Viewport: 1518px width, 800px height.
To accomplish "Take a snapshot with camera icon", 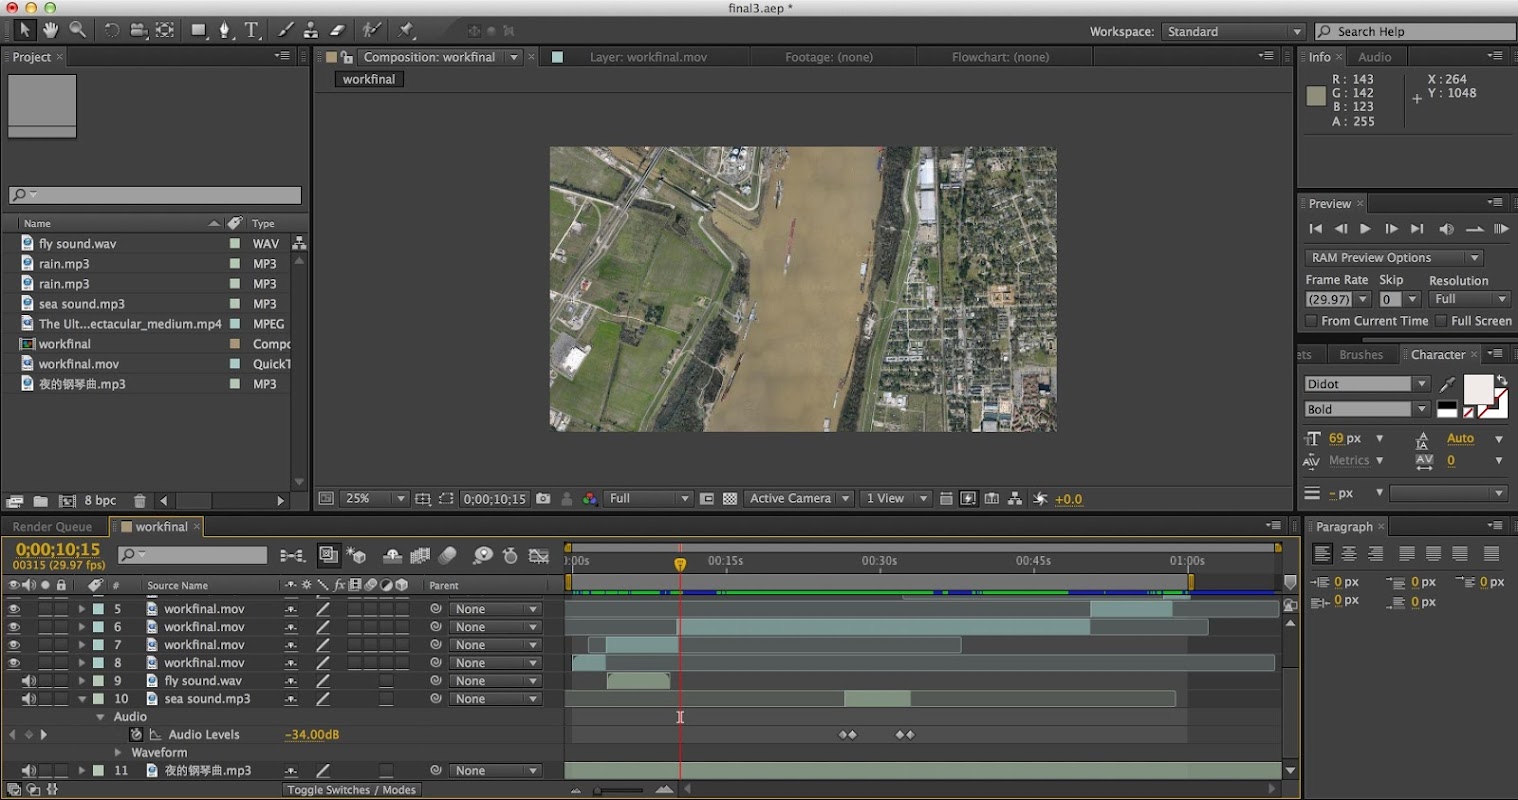I will click(x=543, y=498).
